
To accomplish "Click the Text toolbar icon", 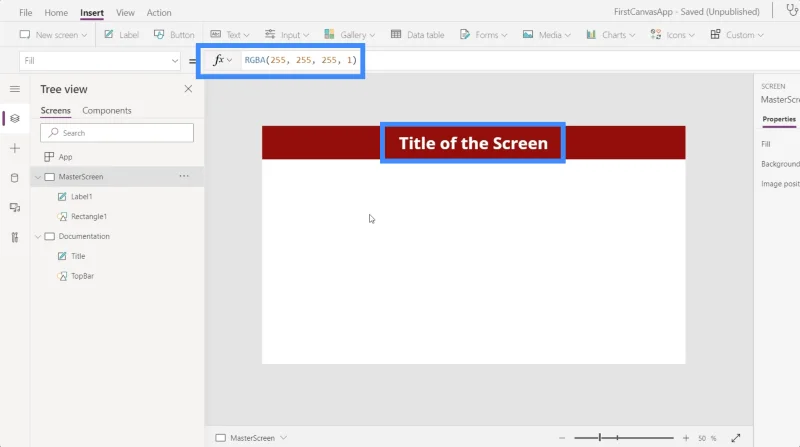I will click(216, 34).
